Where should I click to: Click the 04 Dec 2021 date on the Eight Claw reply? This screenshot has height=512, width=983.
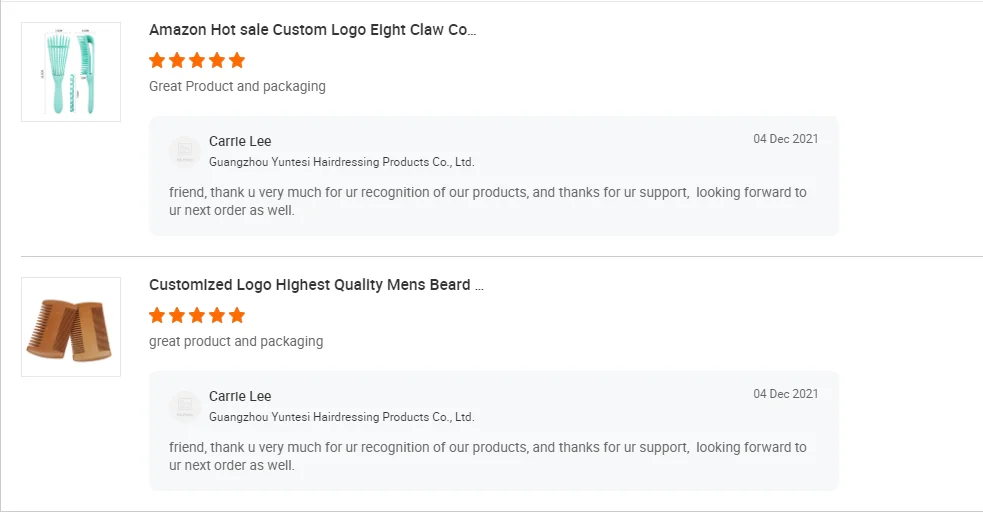click(785, 139)
